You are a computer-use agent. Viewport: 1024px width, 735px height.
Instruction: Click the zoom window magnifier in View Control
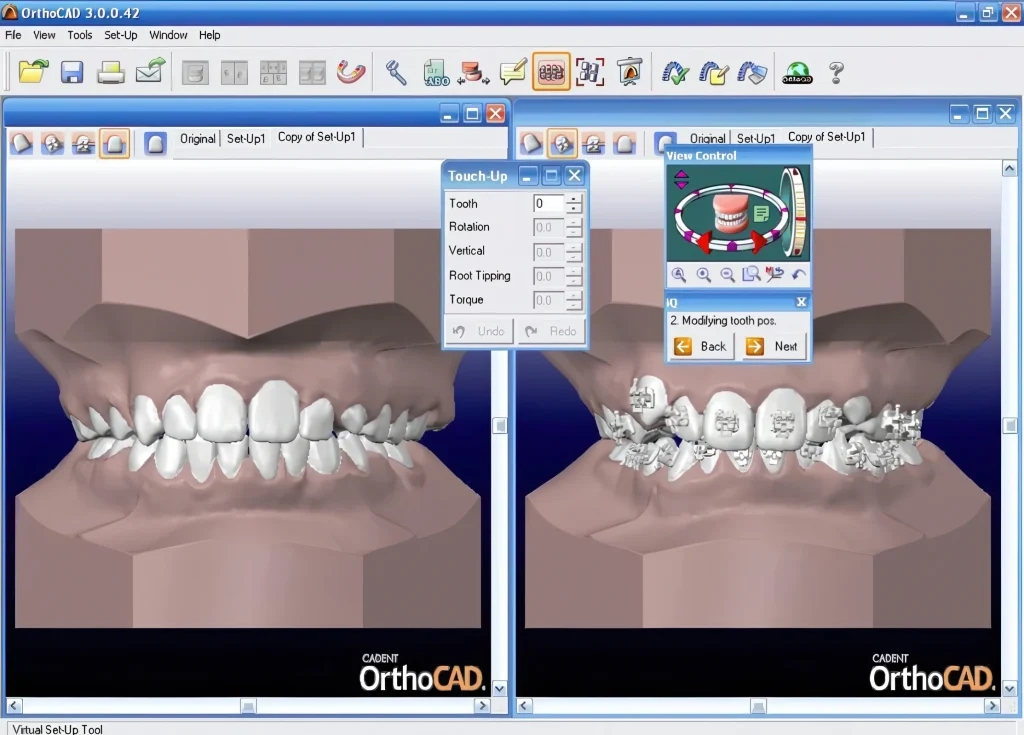pos(751,274)
